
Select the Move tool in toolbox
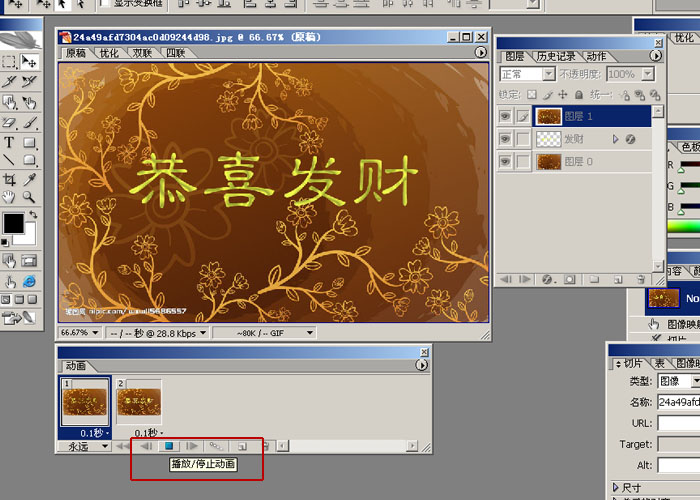pyautogui.click(x=29, y=62)
